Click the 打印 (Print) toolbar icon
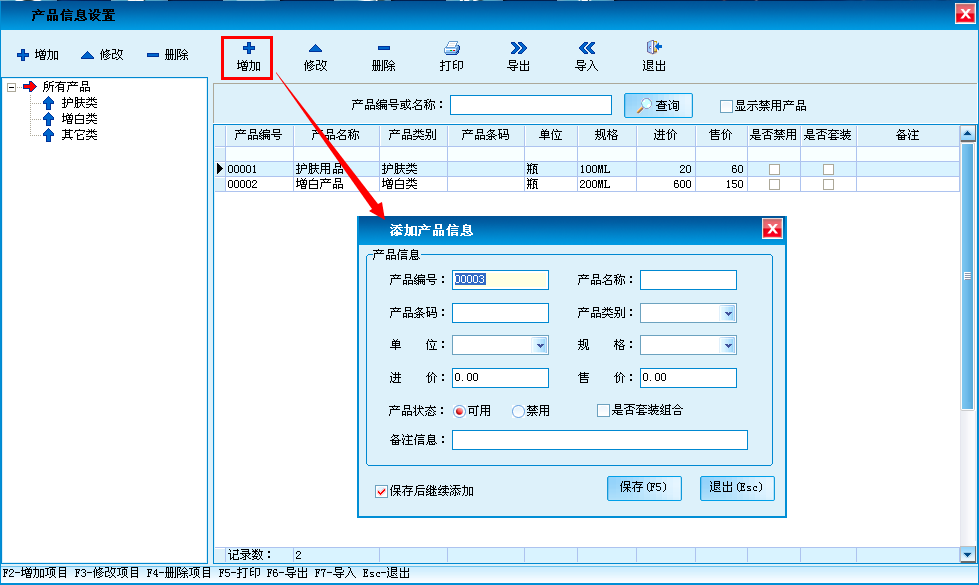 pyautogui.click(x=451, y=48)
